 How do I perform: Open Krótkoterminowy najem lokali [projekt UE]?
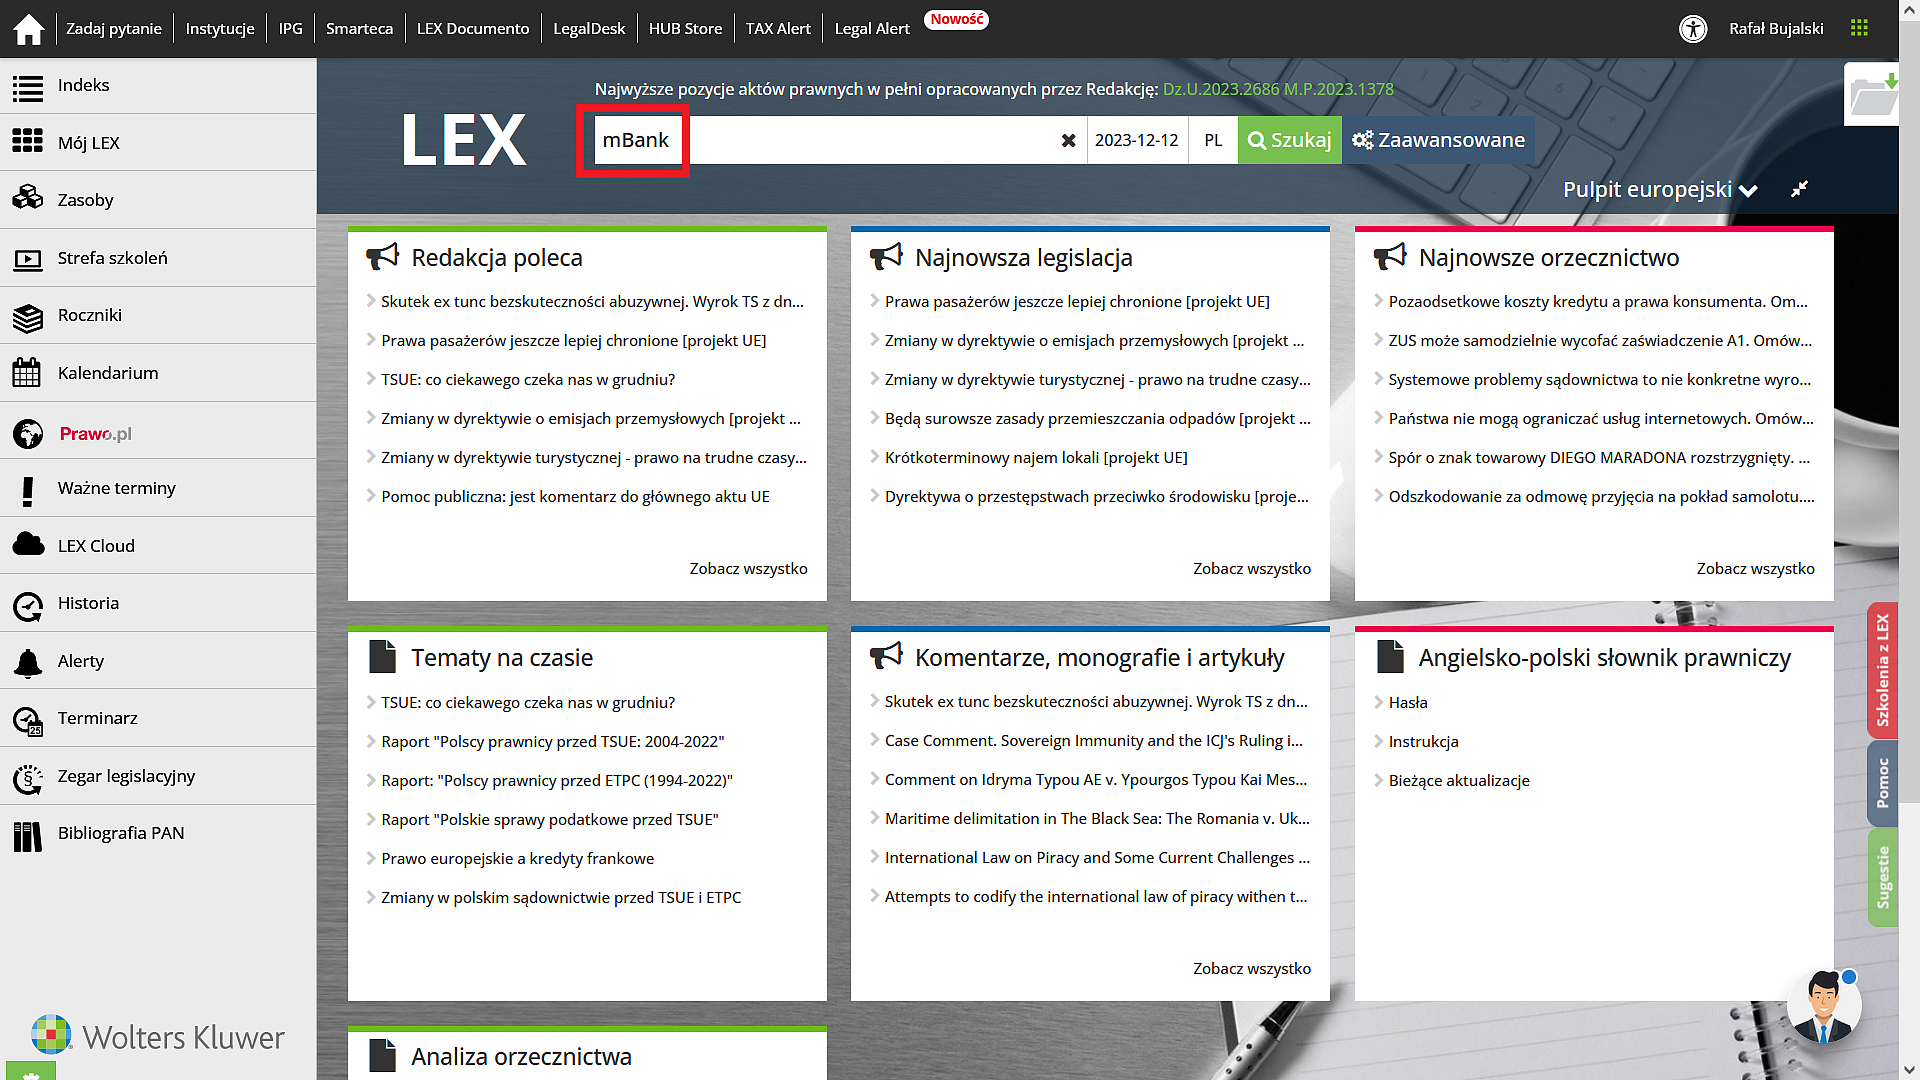tap(1036, 457)
